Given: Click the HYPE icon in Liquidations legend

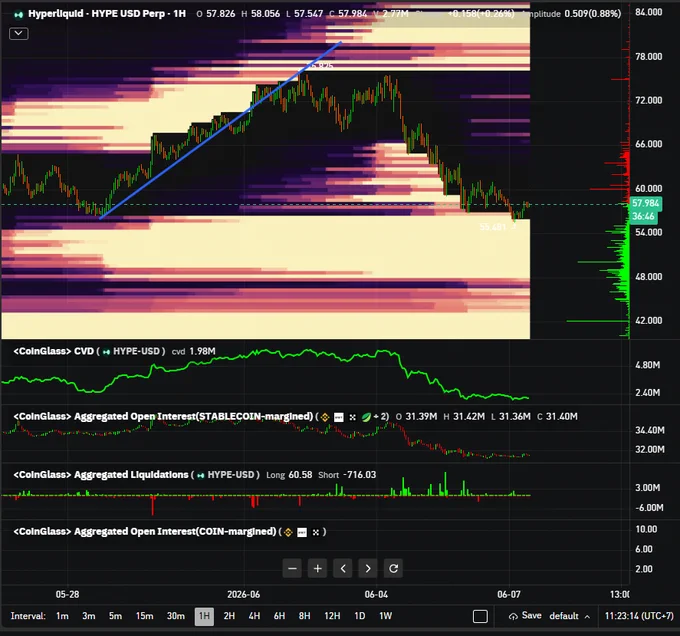Looking at the screenshot, I should 200,476.
